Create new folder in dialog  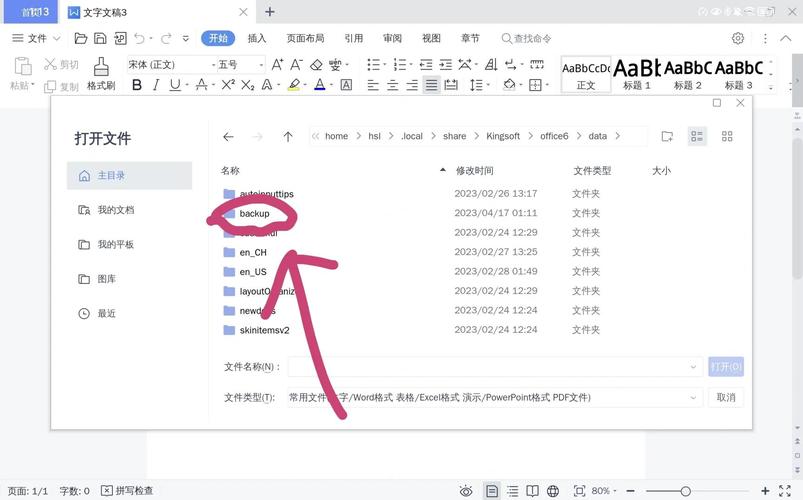pyautogui.click(x=667, y=136)
